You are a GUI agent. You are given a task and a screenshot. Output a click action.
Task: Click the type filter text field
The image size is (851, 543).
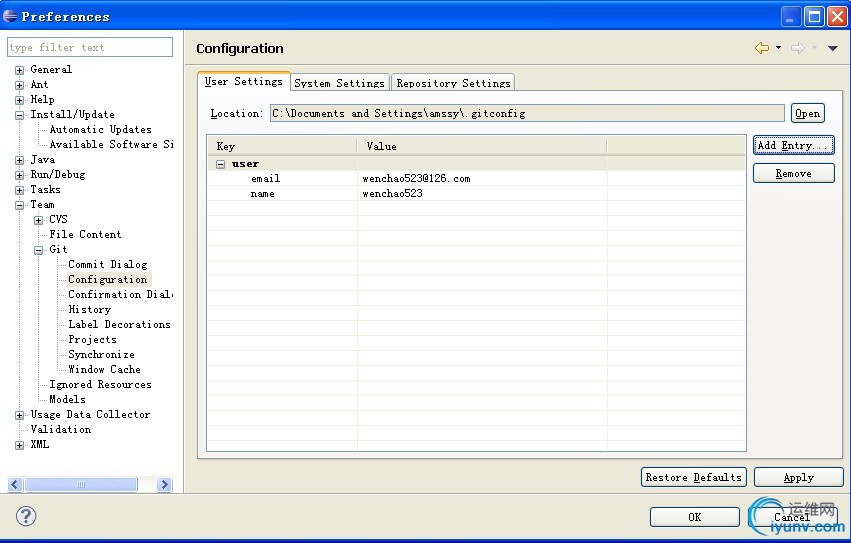tap(90, 47)
